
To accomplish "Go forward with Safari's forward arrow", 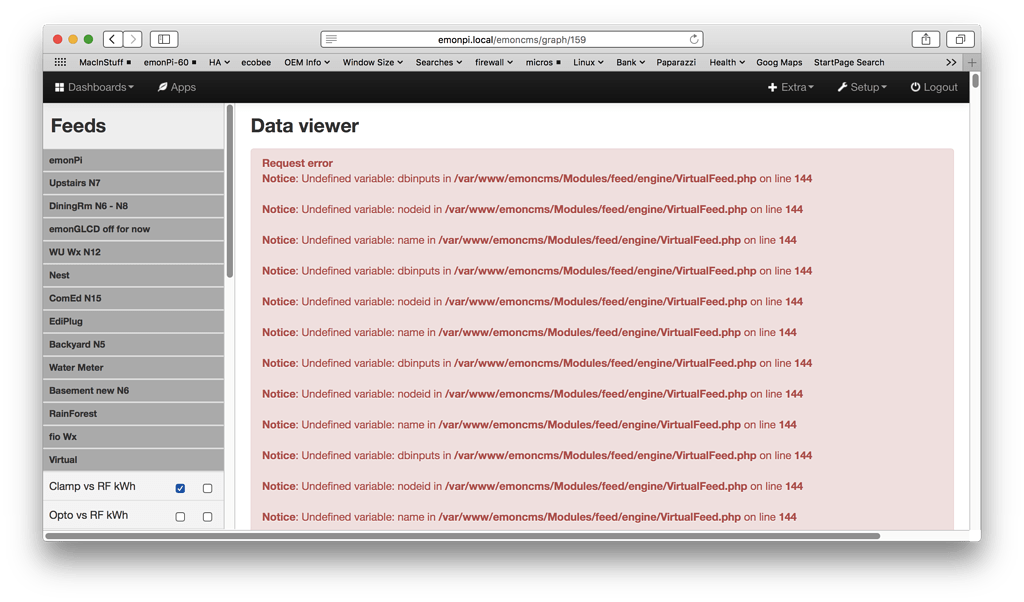I will click(133, 39).
